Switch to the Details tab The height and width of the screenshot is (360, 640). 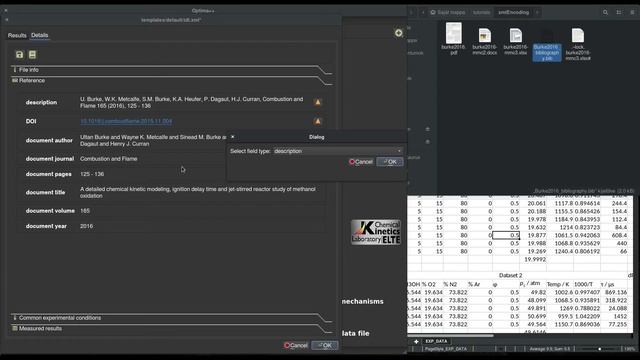point(40,36)
